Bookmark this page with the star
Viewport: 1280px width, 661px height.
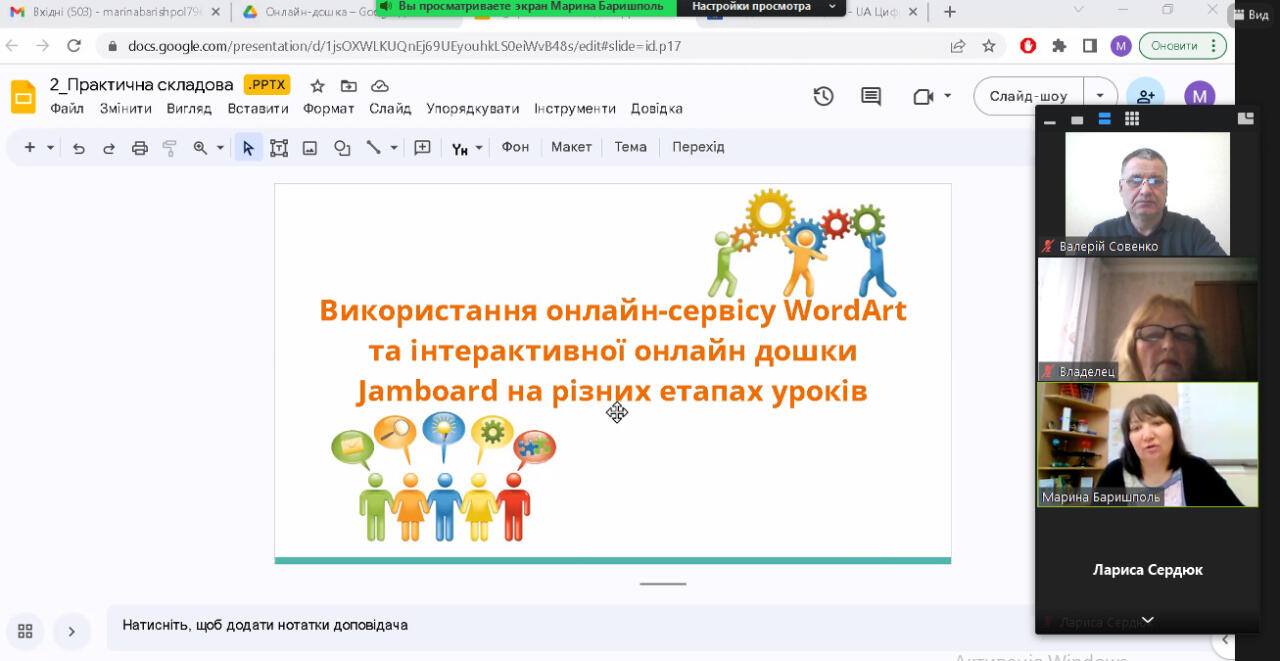(x=989, y=46)
